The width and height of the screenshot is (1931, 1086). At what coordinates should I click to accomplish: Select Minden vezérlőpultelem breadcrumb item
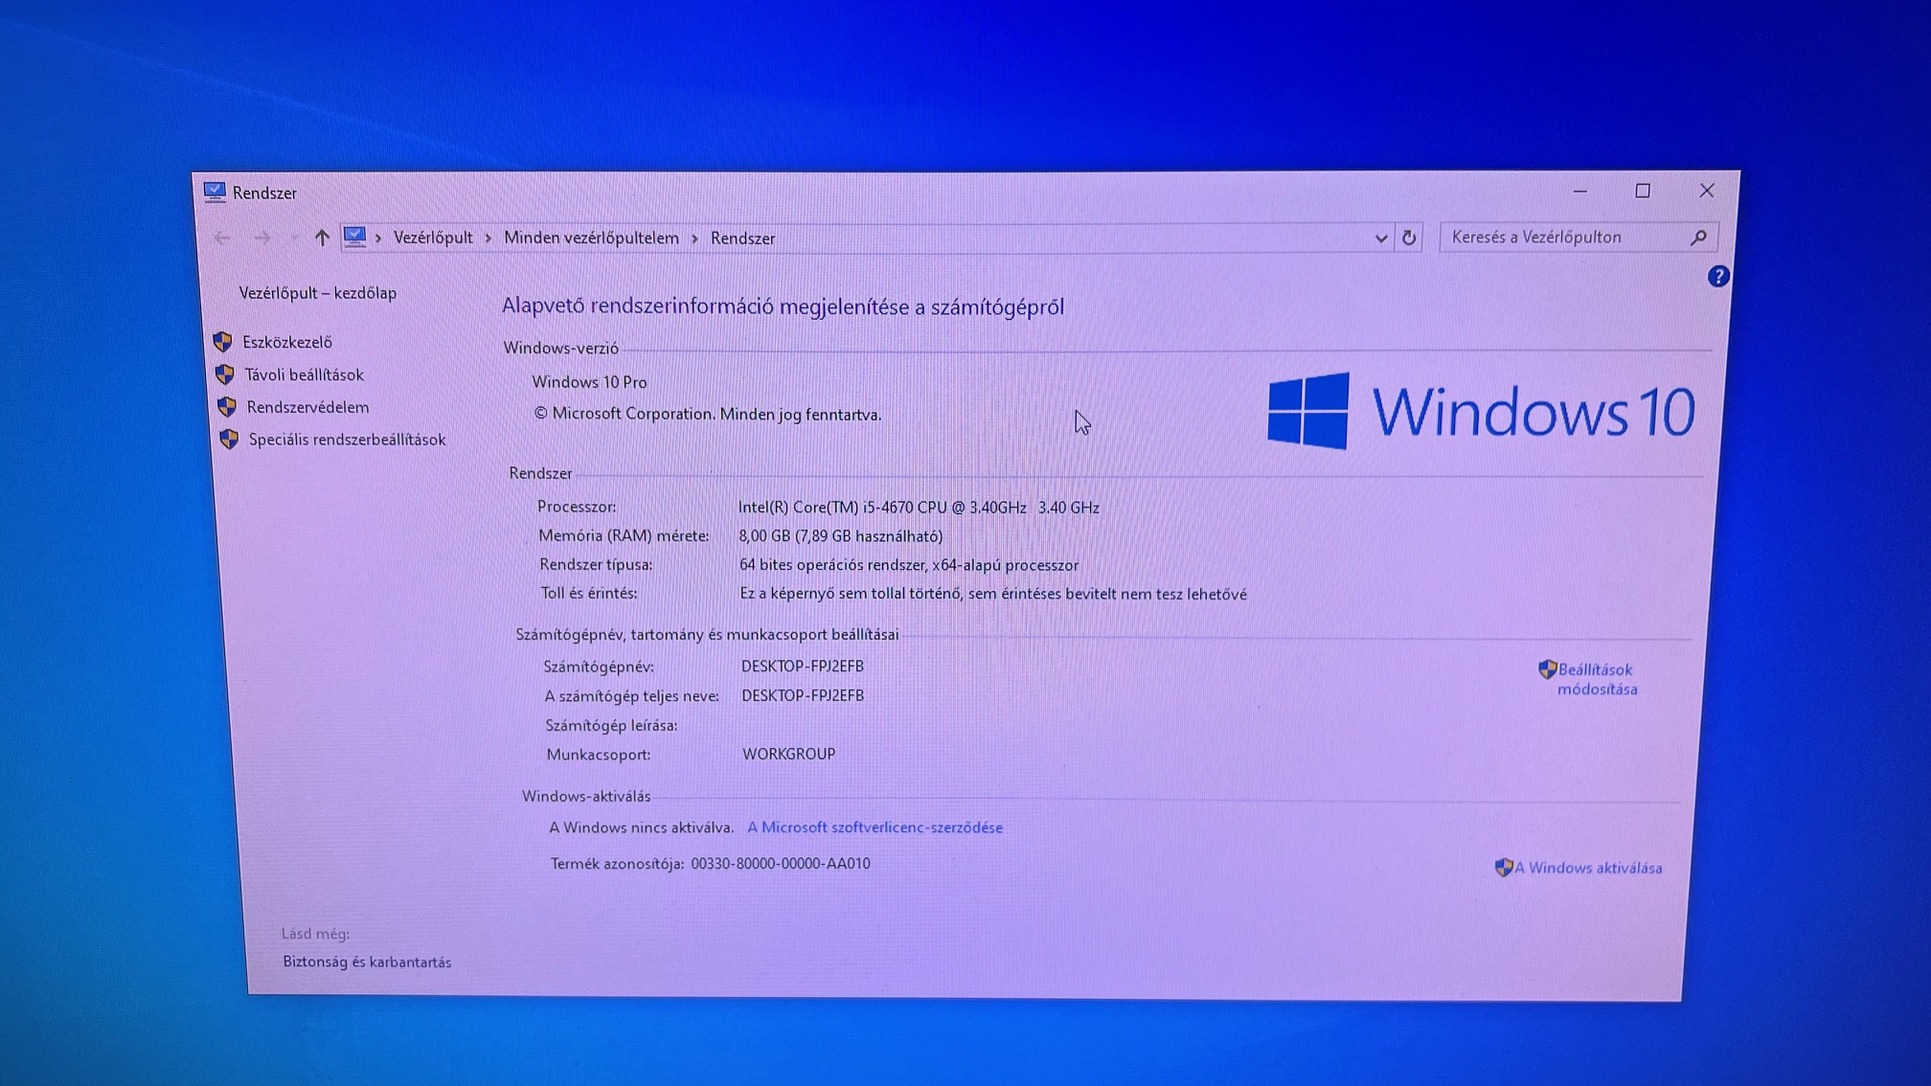click(x=591, y=238)
